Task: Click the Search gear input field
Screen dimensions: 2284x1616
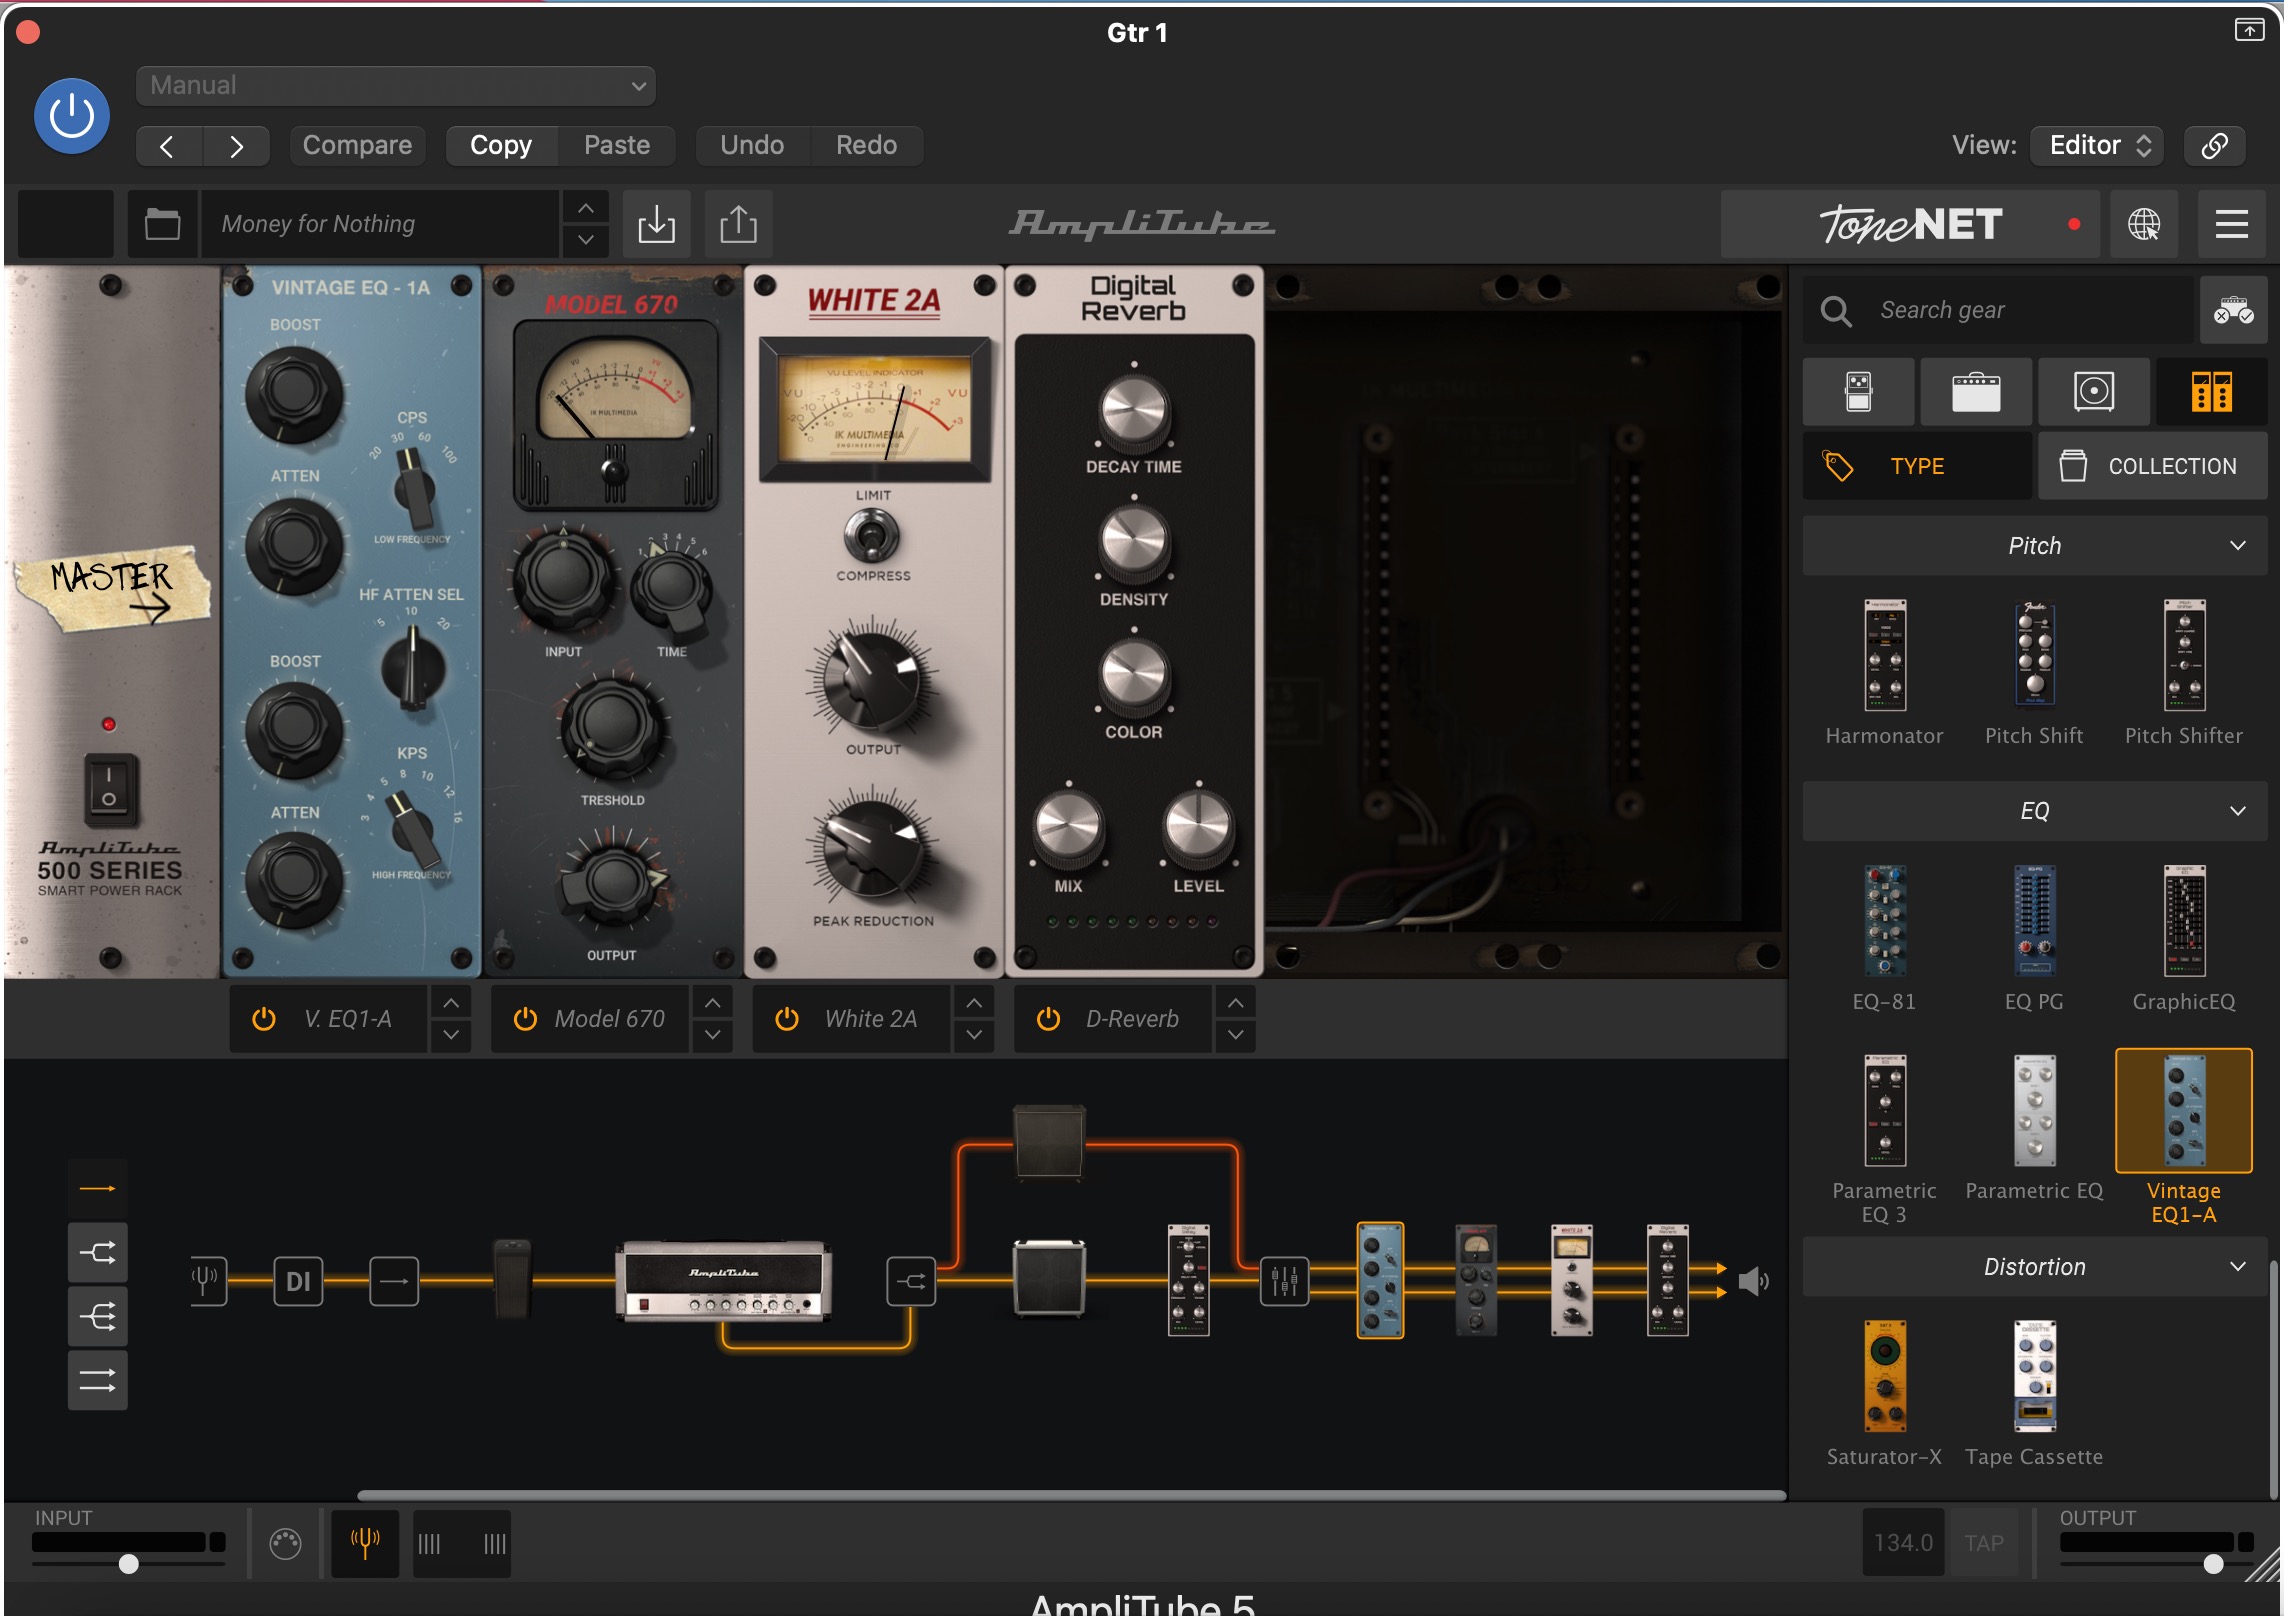Action: pos(2000,311)
